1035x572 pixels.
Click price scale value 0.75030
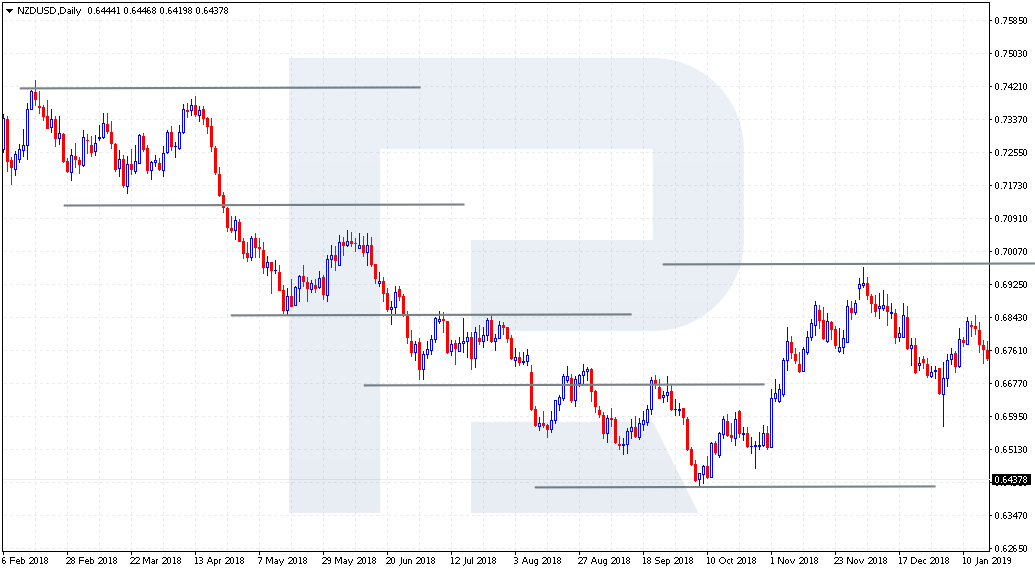[x=1011, y=53]
